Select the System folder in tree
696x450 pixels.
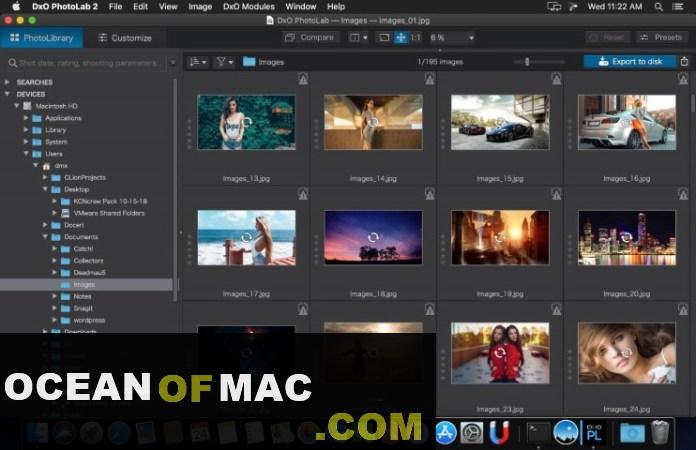(56, 142)
